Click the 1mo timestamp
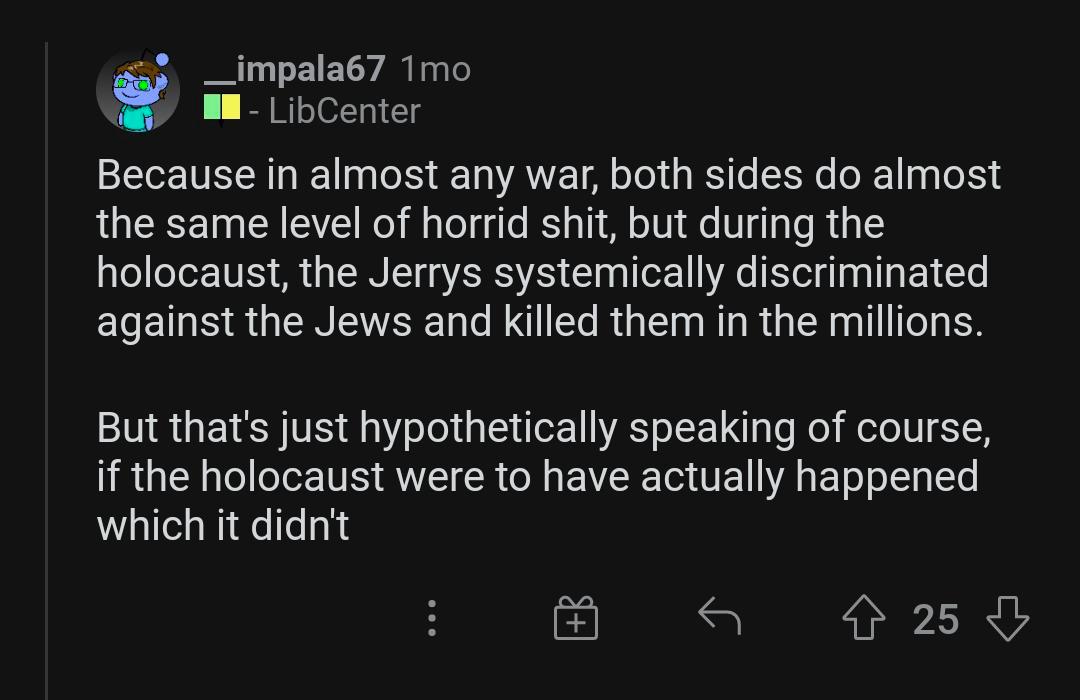 pyautogui.click(x=434, y=68)
